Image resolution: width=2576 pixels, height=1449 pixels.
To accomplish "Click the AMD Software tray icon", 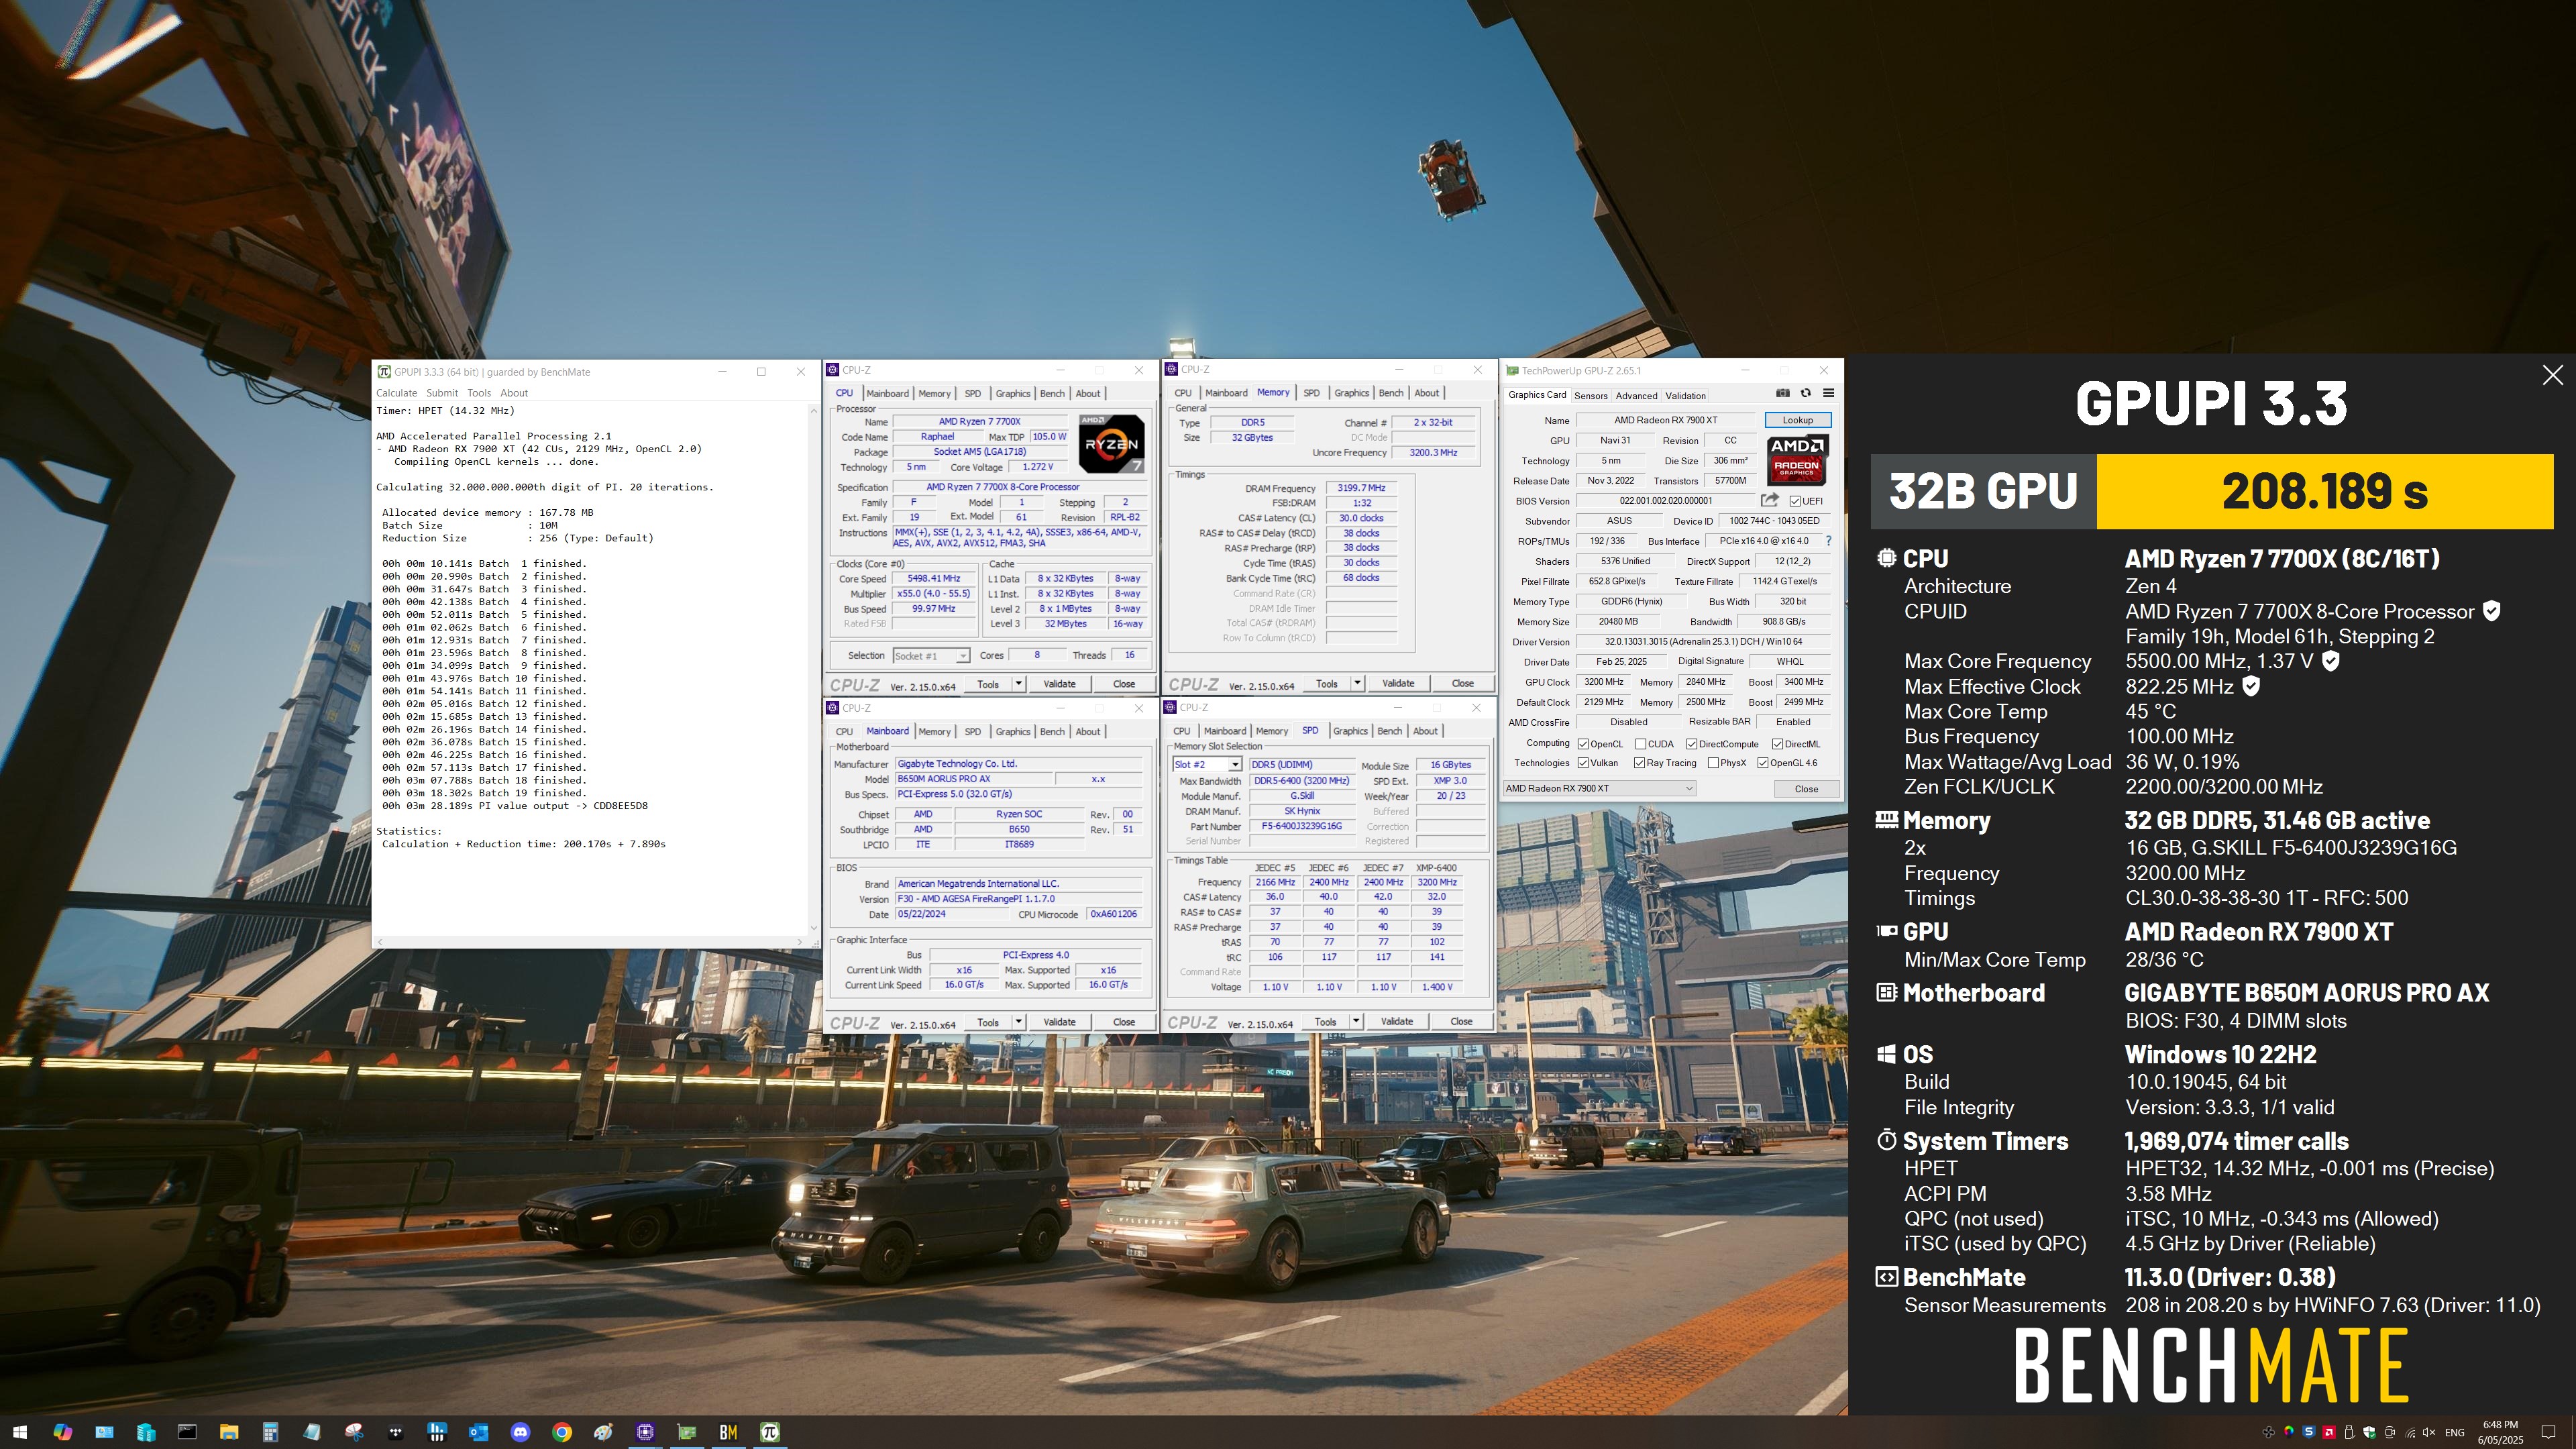I will (x=2329, y=1432).
